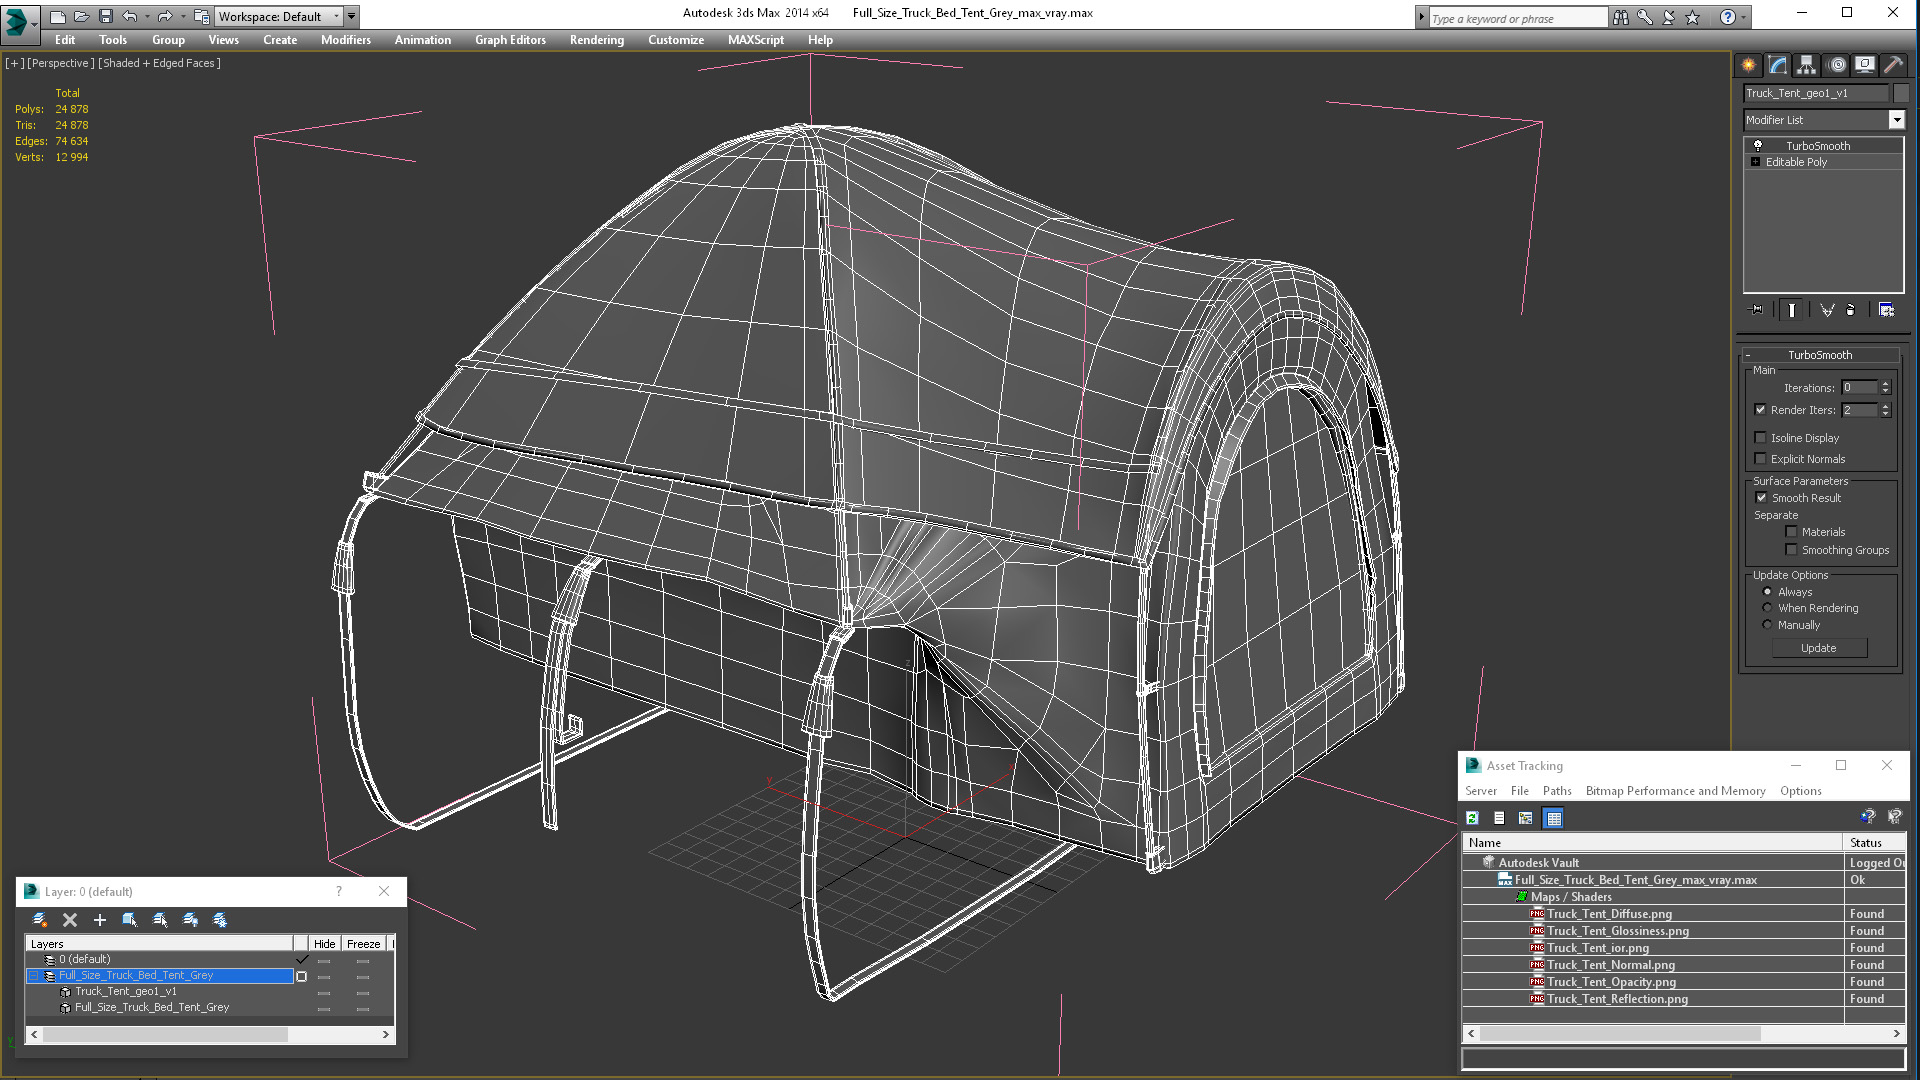Click the Pin Stack icon
1920x1080 pixels.
pyautogui.click(x=1756, y=310)
